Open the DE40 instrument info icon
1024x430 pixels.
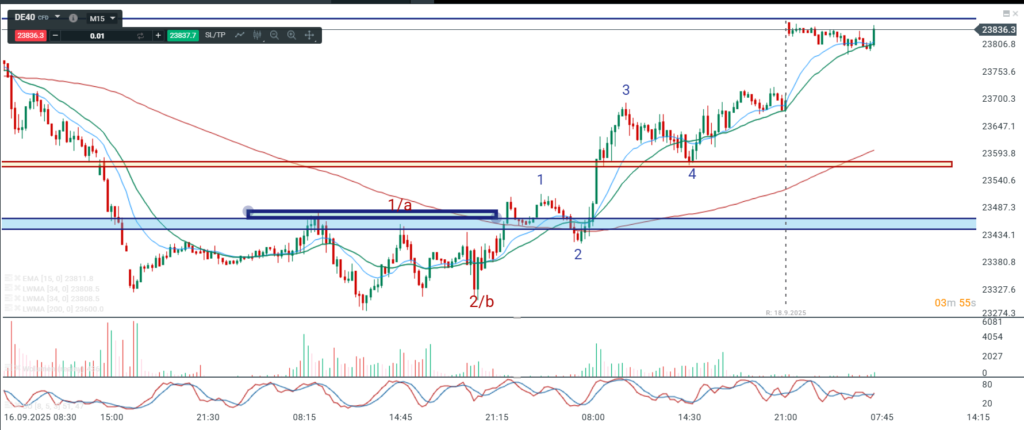pos(74,18)
